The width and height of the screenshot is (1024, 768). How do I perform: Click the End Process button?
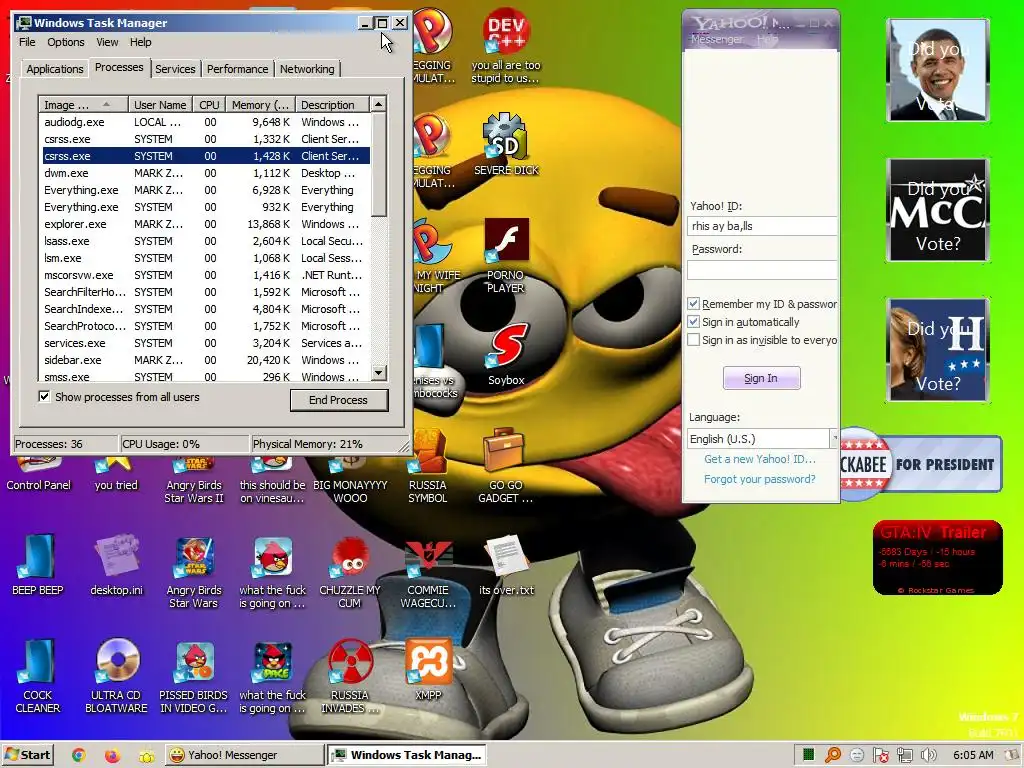pyautogui.click(x=338, y=400)
